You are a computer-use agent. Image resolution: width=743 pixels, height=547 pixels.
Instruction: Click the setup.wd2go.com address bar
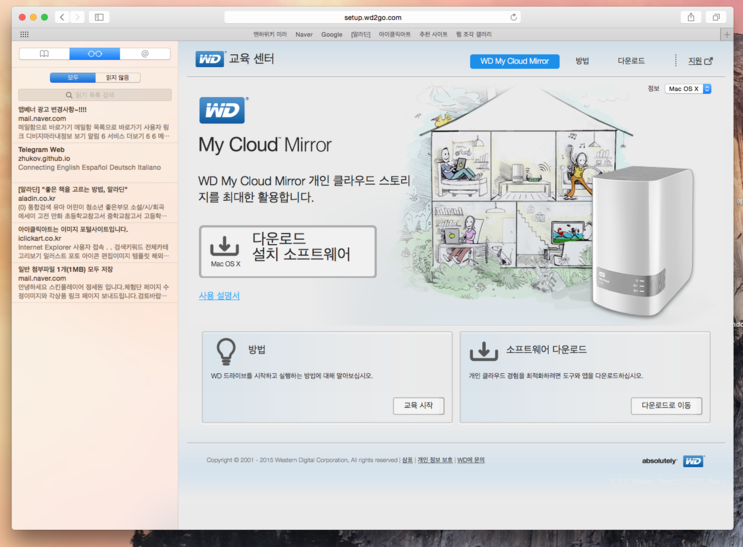372,18
